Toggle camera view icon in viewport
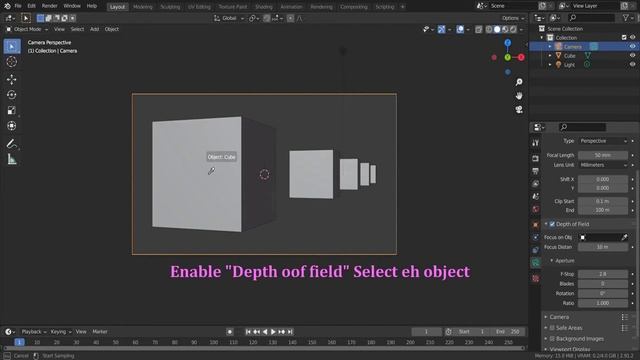The height and width of the screenshot is (360, 640). coord(519,109)
